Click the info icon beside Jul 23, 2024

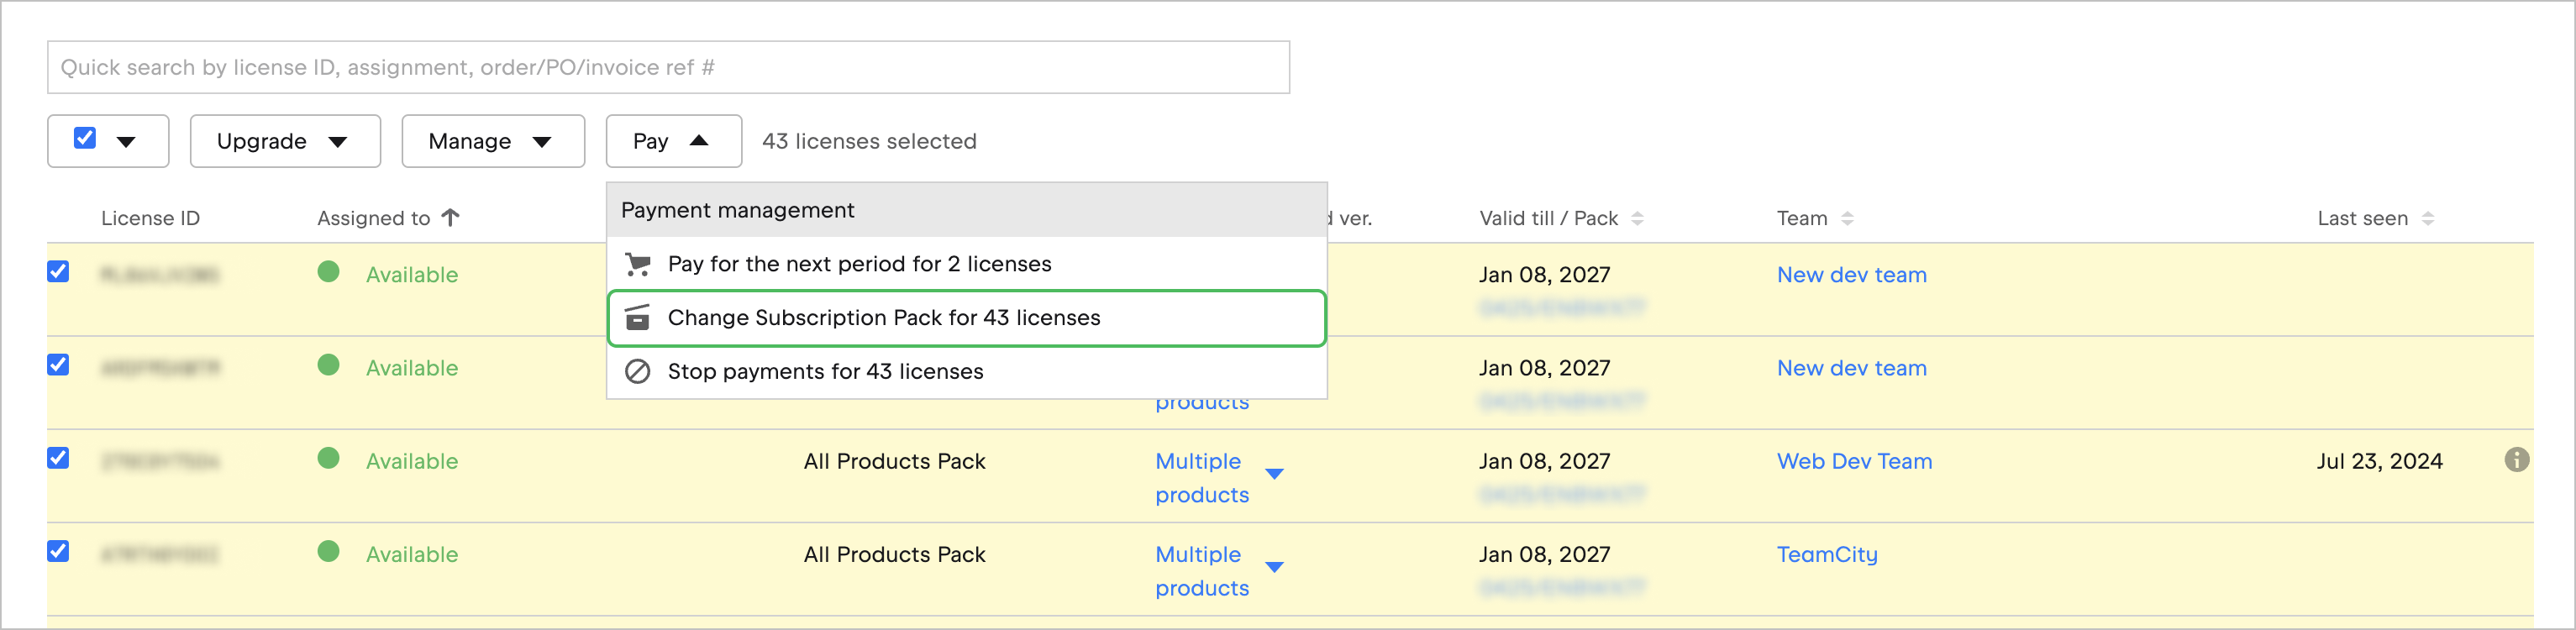[2516, 460]
